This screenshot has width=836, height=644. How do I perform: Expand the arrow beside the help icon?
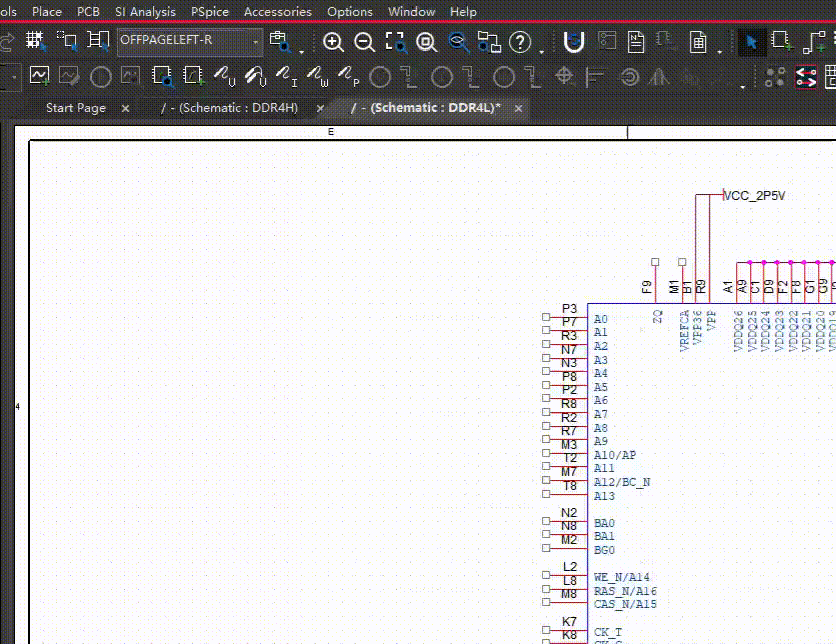(542, 52)
